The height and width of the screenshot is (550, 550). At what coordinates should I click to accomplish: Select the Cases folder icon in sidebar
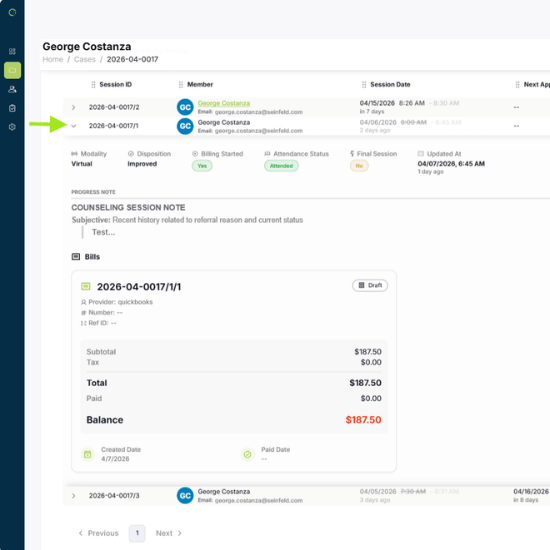click(12, 70)
